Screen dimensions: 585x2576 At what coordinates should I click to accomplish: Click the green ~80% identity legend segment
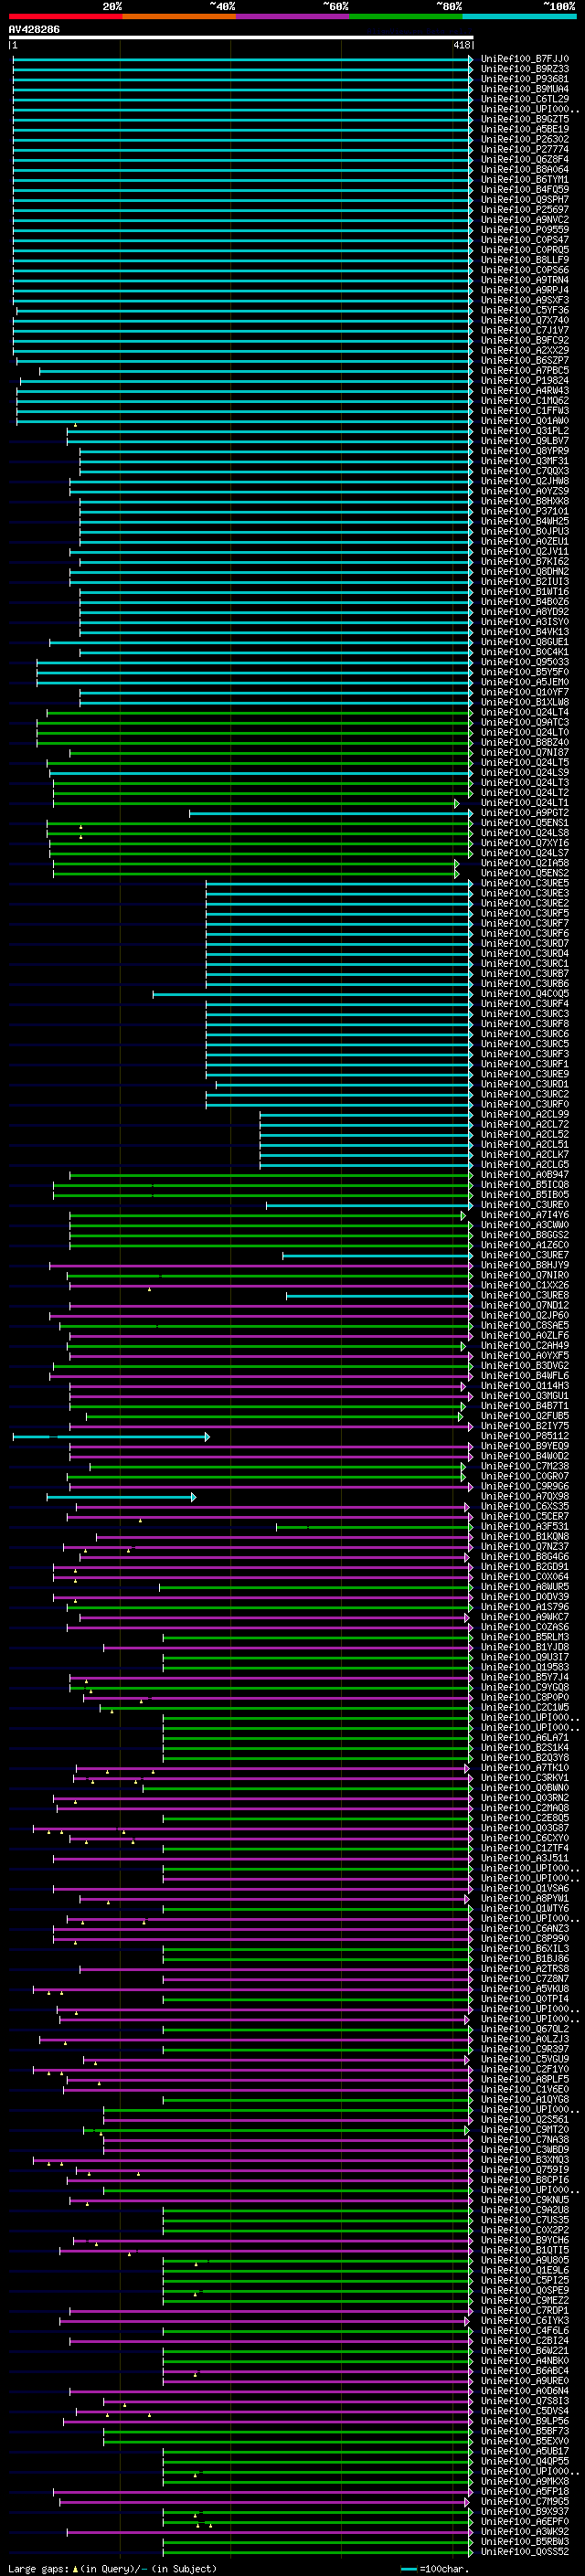point(406,16)
